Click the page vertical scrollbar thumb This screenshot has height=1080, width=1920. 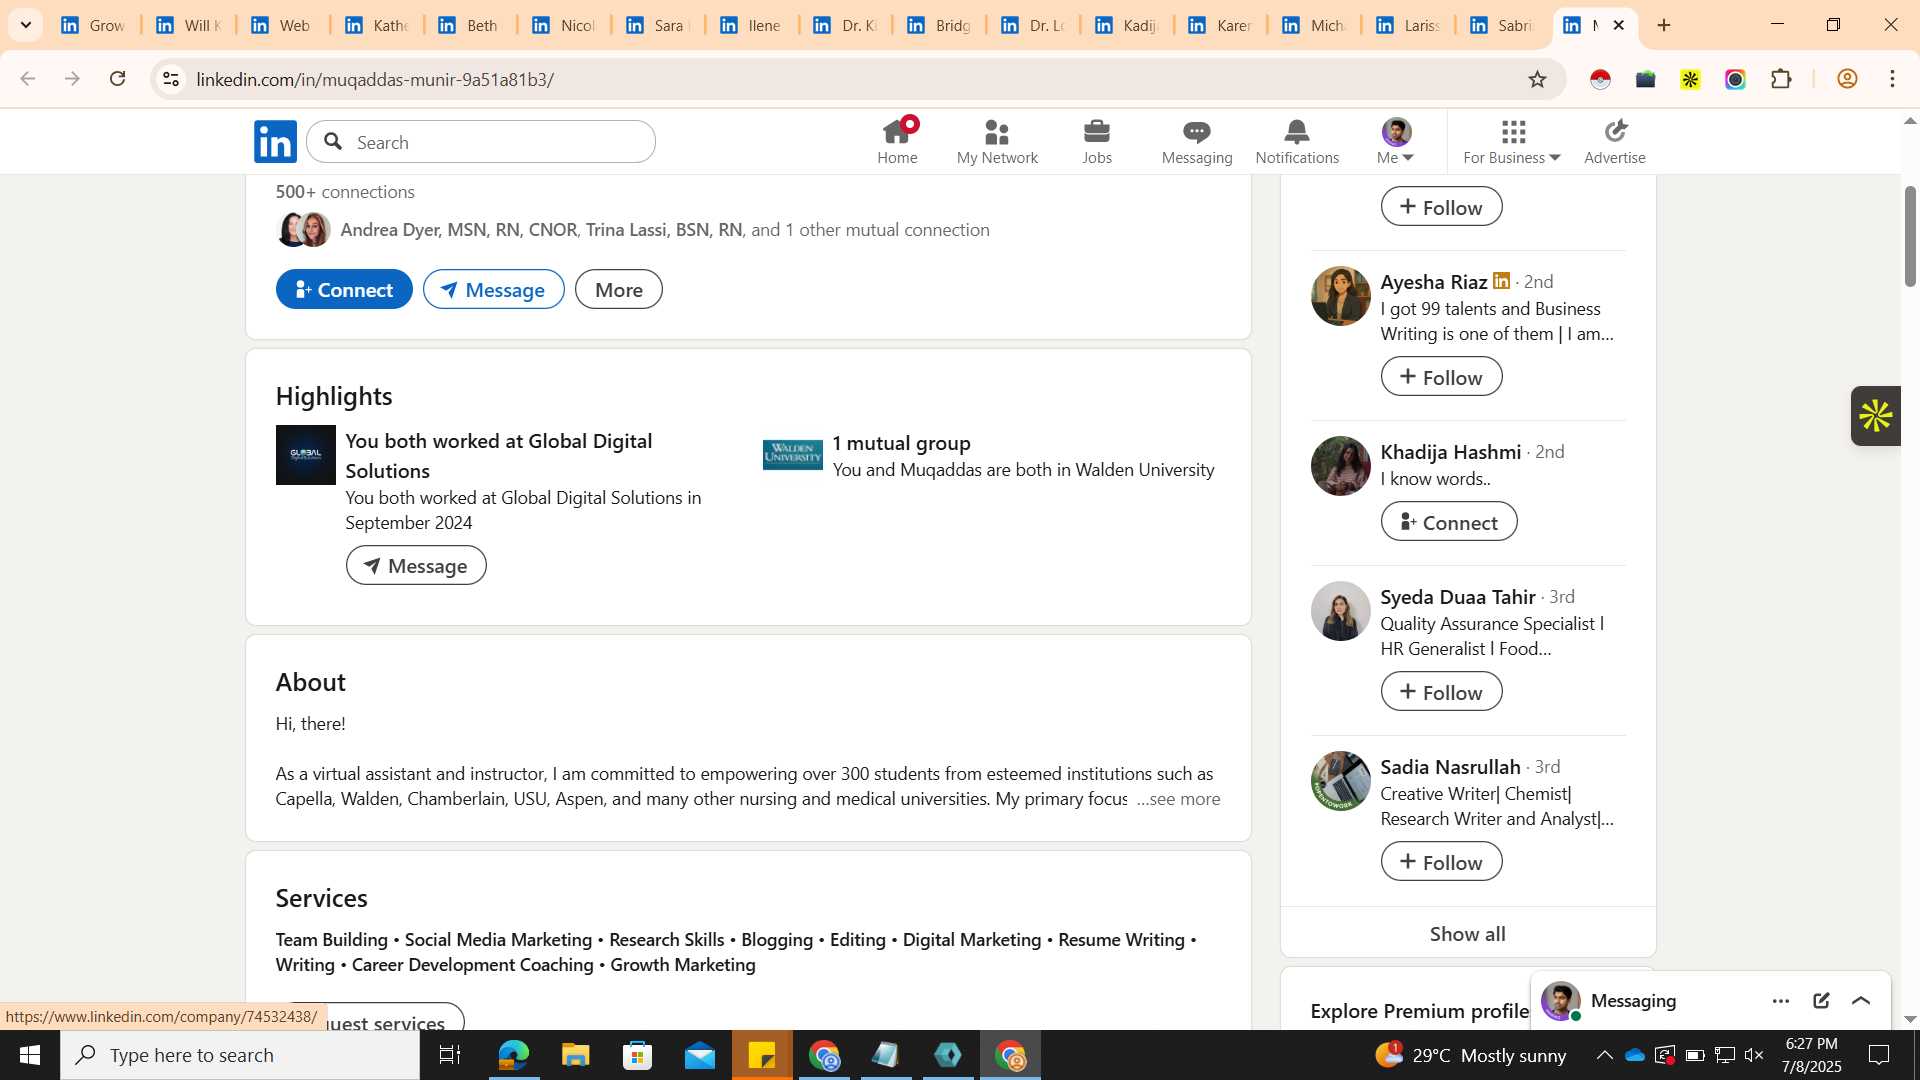coord(1910,236)
